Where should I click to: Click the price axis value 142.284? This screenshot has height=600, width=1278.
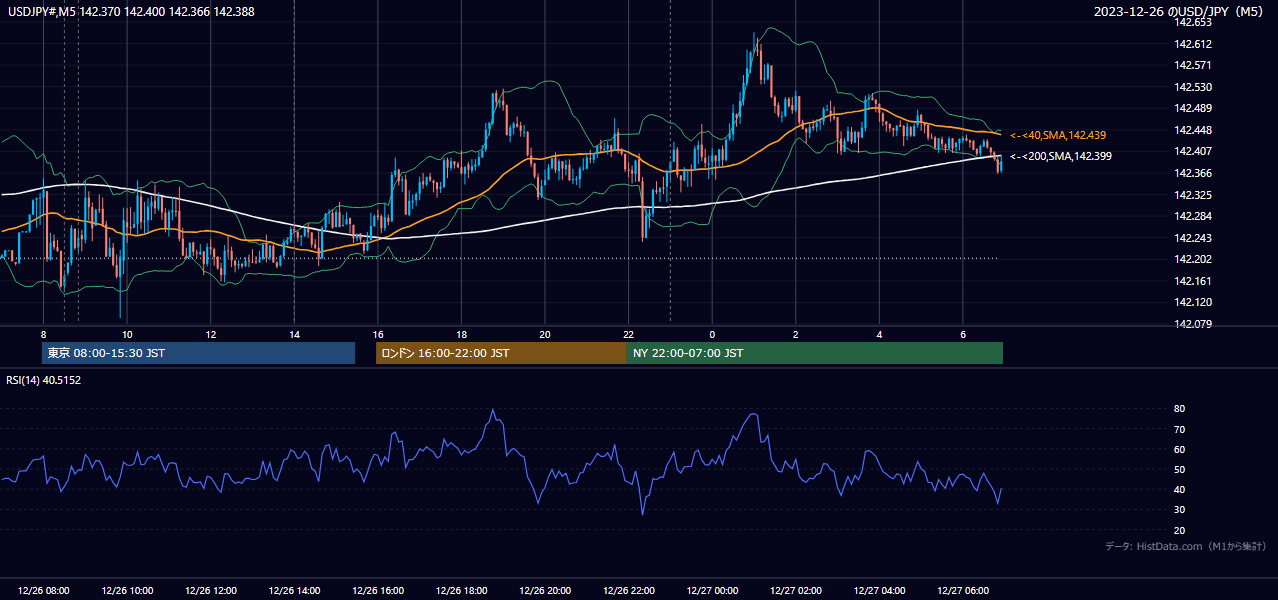coord(1194,216)
